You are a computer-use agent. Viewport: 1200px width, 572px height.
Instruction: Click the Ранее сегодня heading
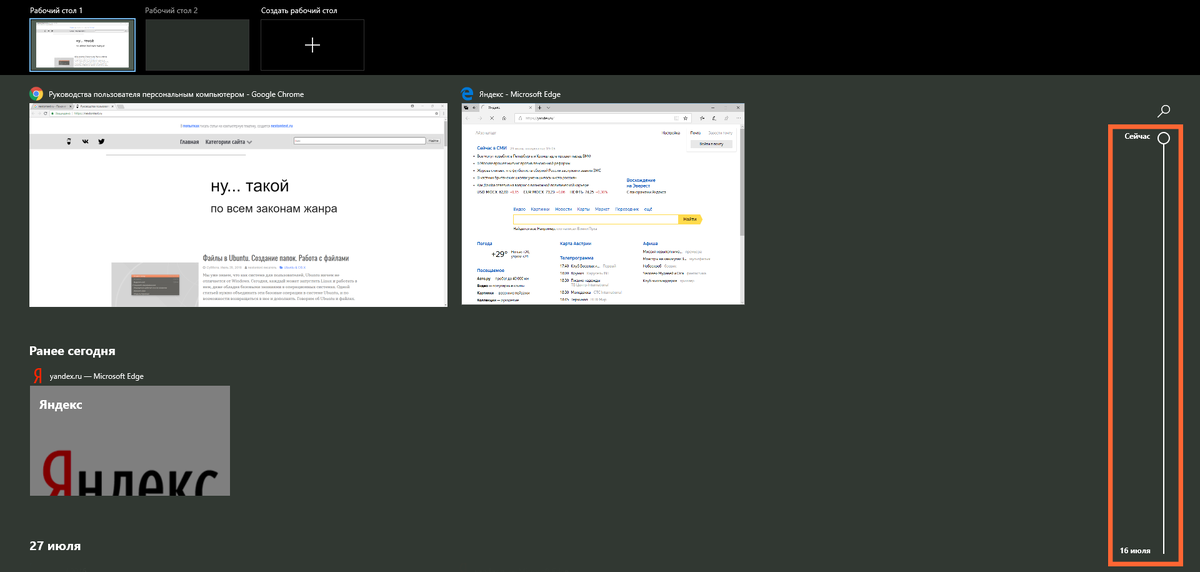click(72, 351)
